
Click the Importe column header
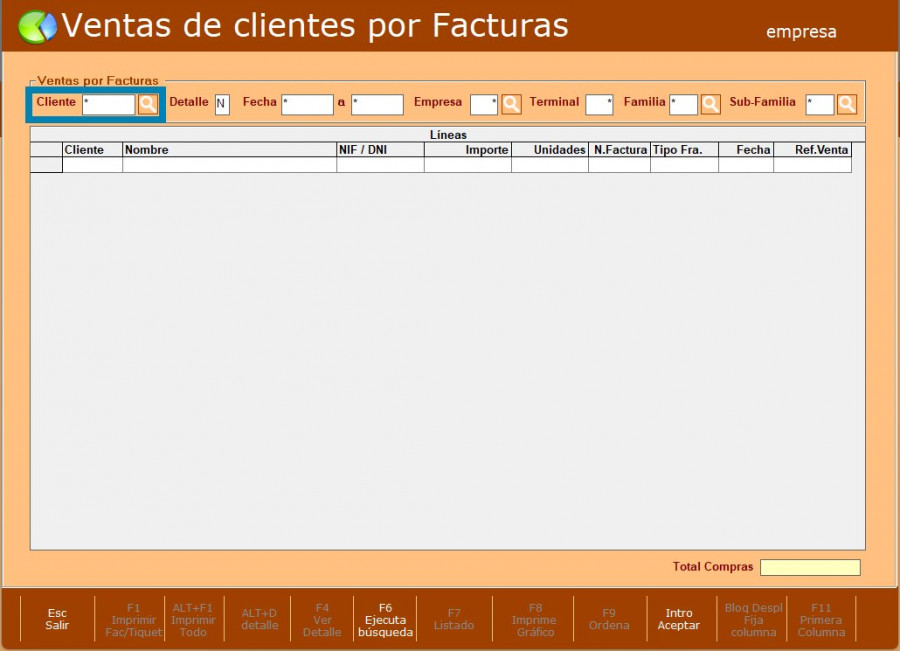pyautogui.click(x=467, y=150)
